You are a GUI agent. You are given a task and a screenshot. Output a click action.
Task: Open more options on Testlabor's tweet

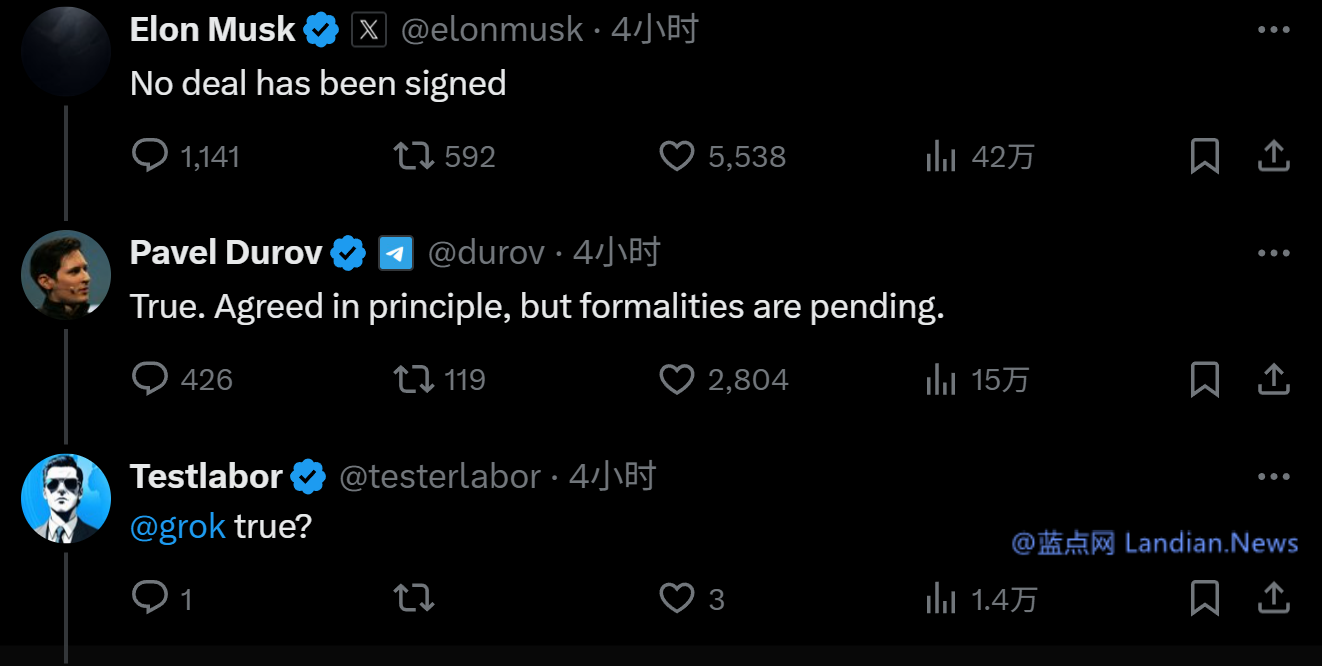coord(1273,477)
